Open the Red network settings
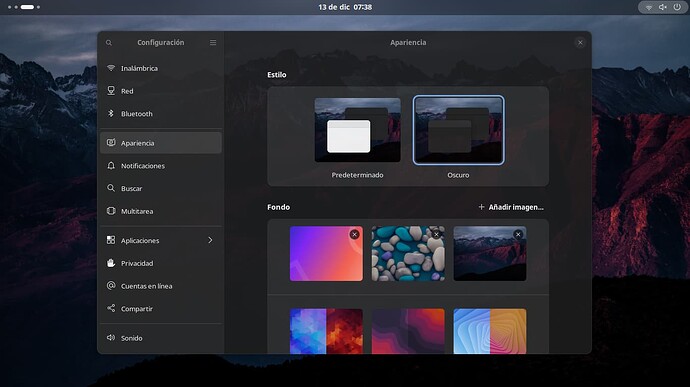Viewport: 690px width, 387px height. click(x=161, y=91)
